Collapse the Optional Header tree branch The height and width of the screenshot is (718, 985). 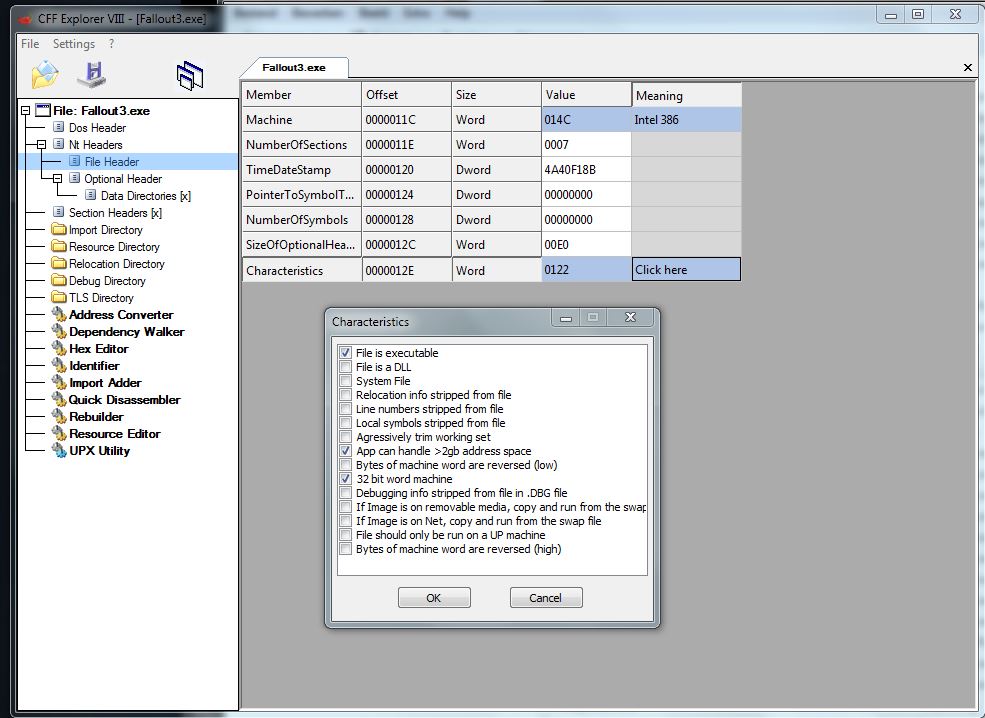click(x=58, y=178)
